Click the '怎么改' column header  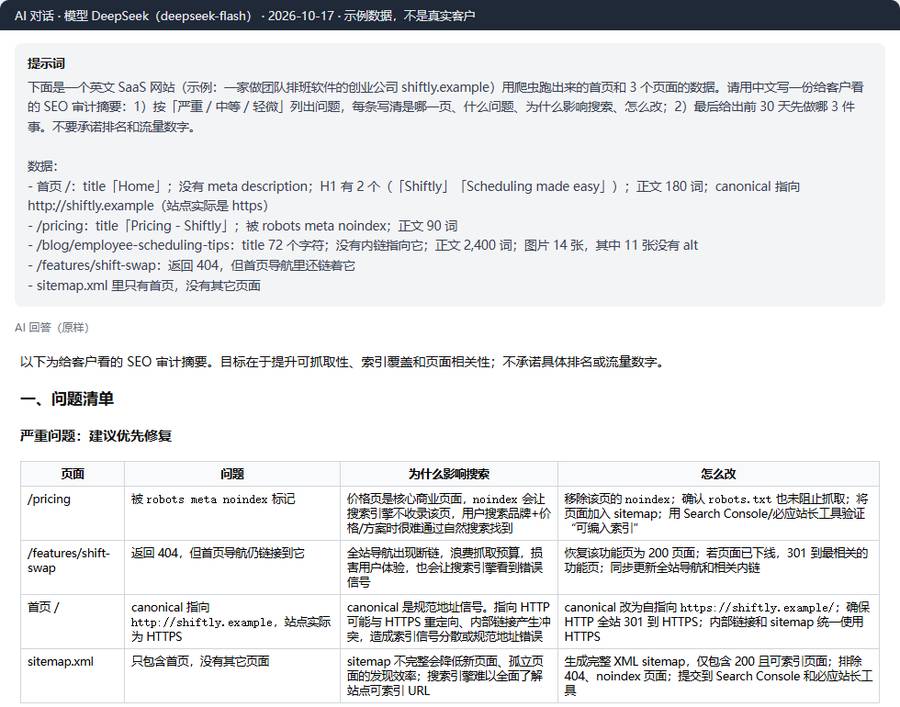pos(718,473)
